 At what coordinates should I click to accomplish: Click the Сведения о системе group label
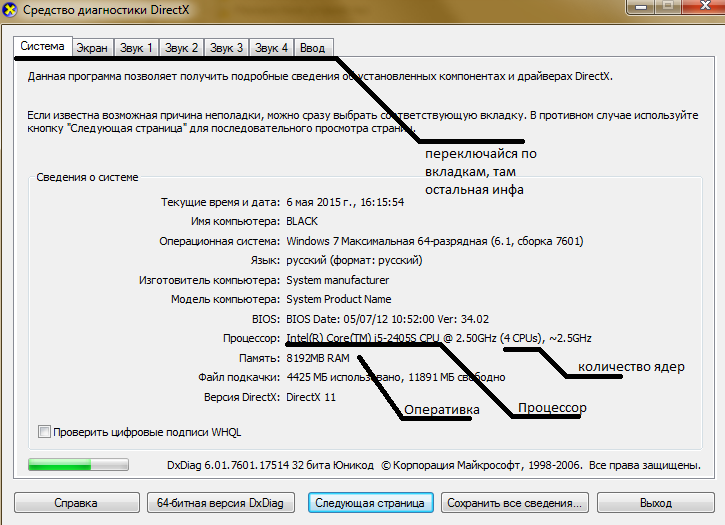[x=87, y=177]
